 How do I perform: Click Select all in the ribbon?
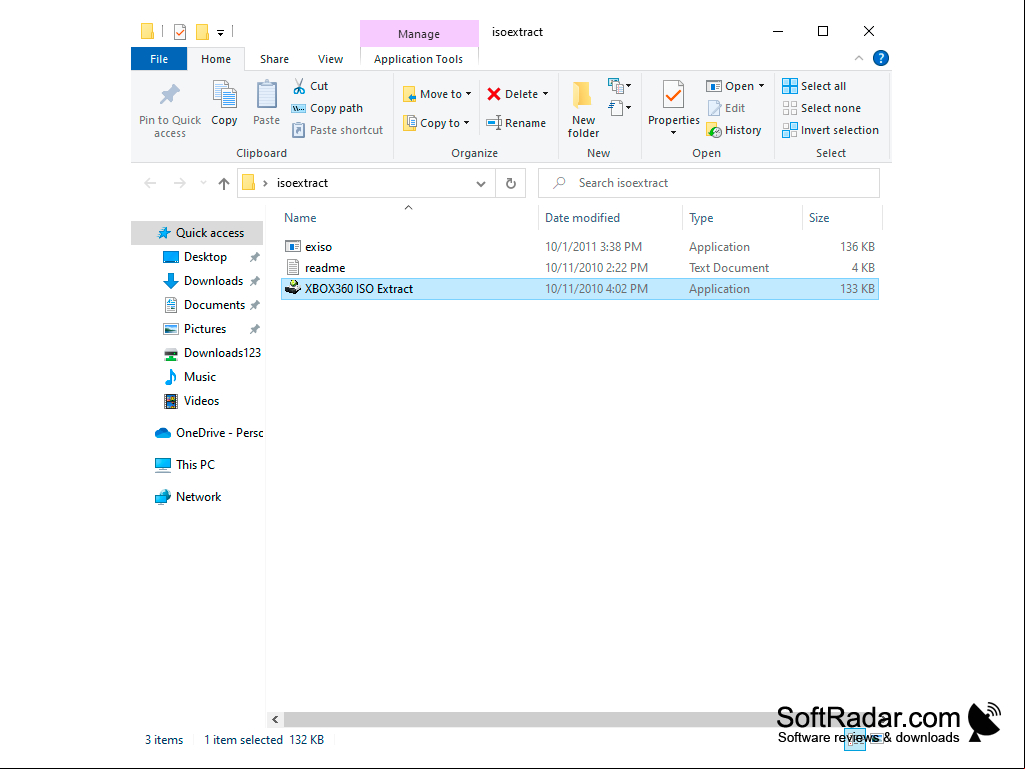pos(814,86)
